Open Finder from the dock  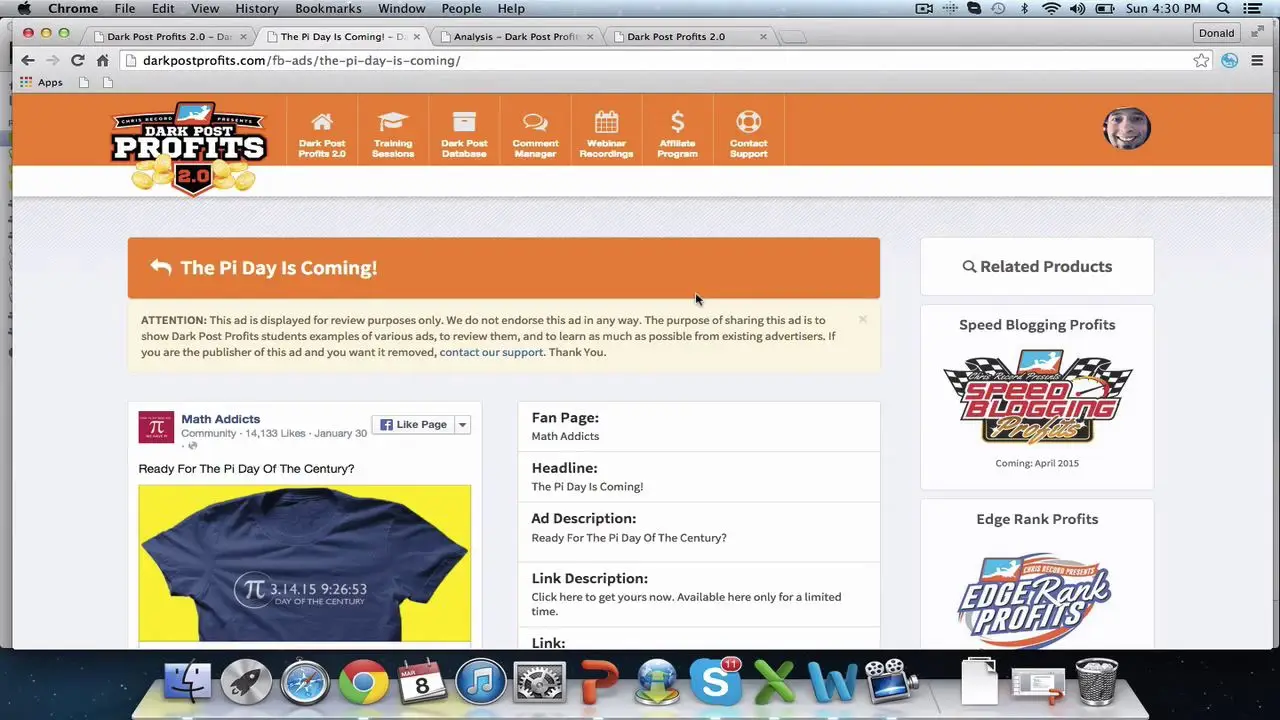[187, 683]
